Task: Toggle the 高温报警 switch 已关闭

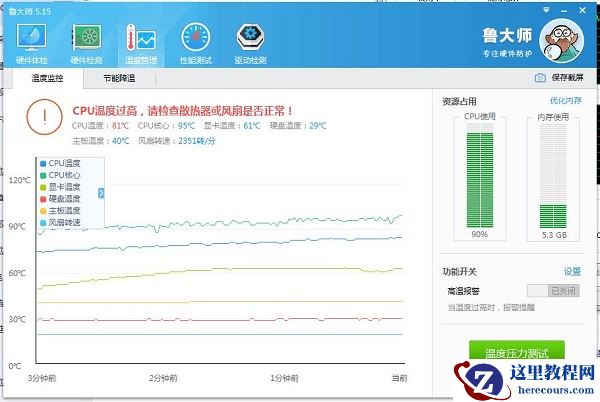Action: pyautogui.click(x=553, y=291)
